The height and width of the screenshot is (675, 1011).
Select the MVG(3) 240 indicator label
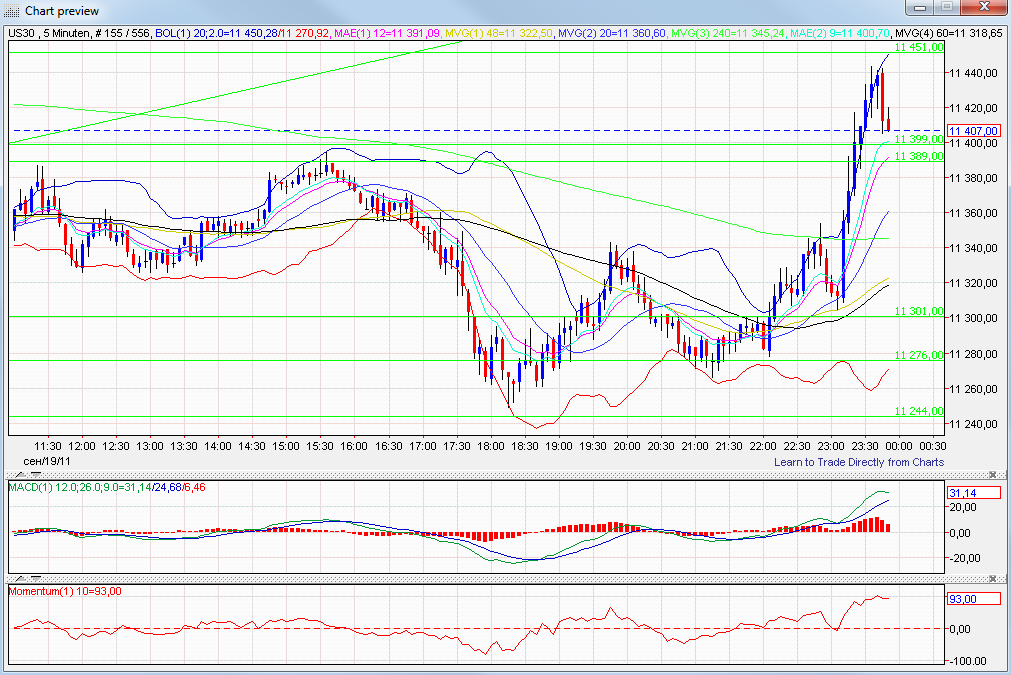click(728, 33)
